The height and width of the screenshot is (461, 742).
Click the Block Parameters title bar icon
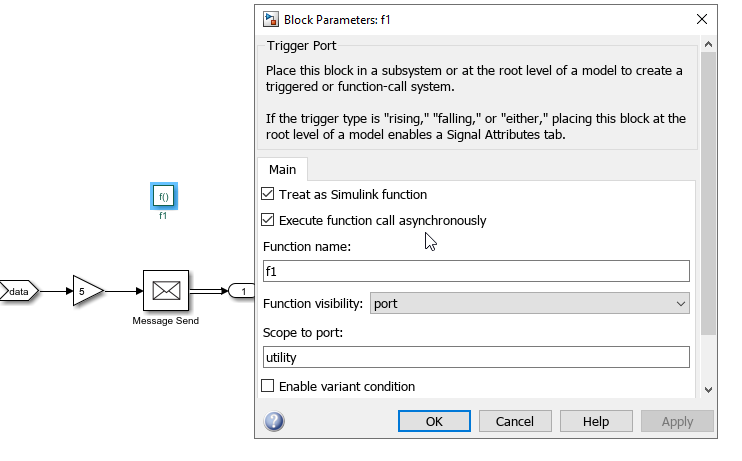[x=270, y=19]
